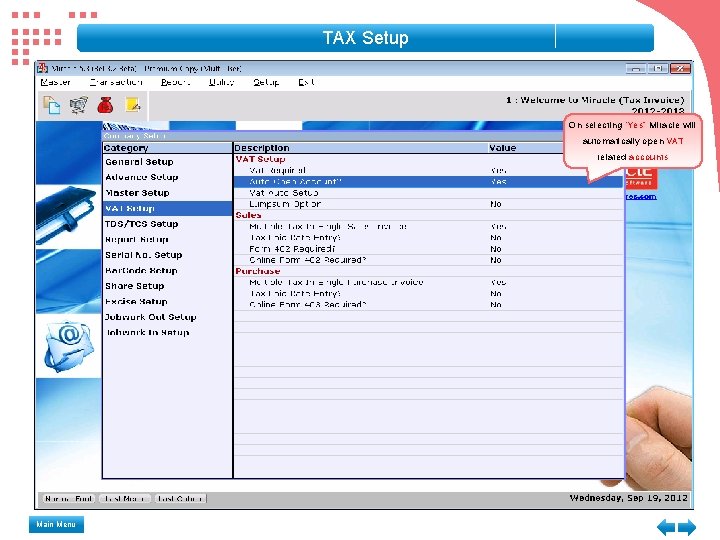Image resolution: width=720 pixels, height=540 pixels.
Task: Select Master Setup category
Action: coord(168,193)
